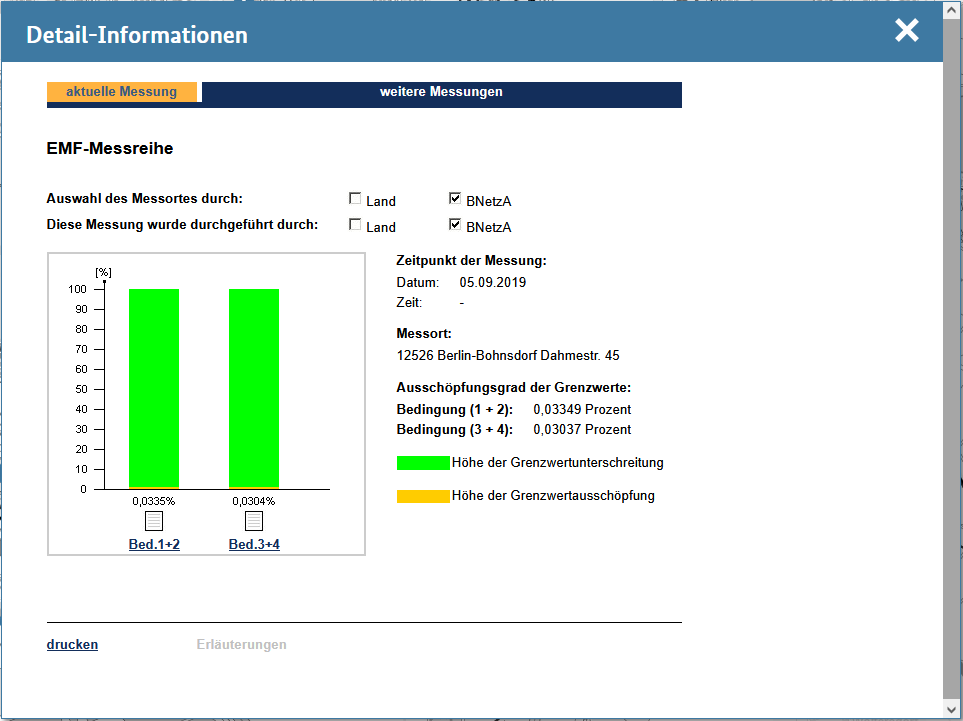Switch to the weitere Messungen tab
The width and height of the screenshot is (963, 721).
tap(441, 92)
